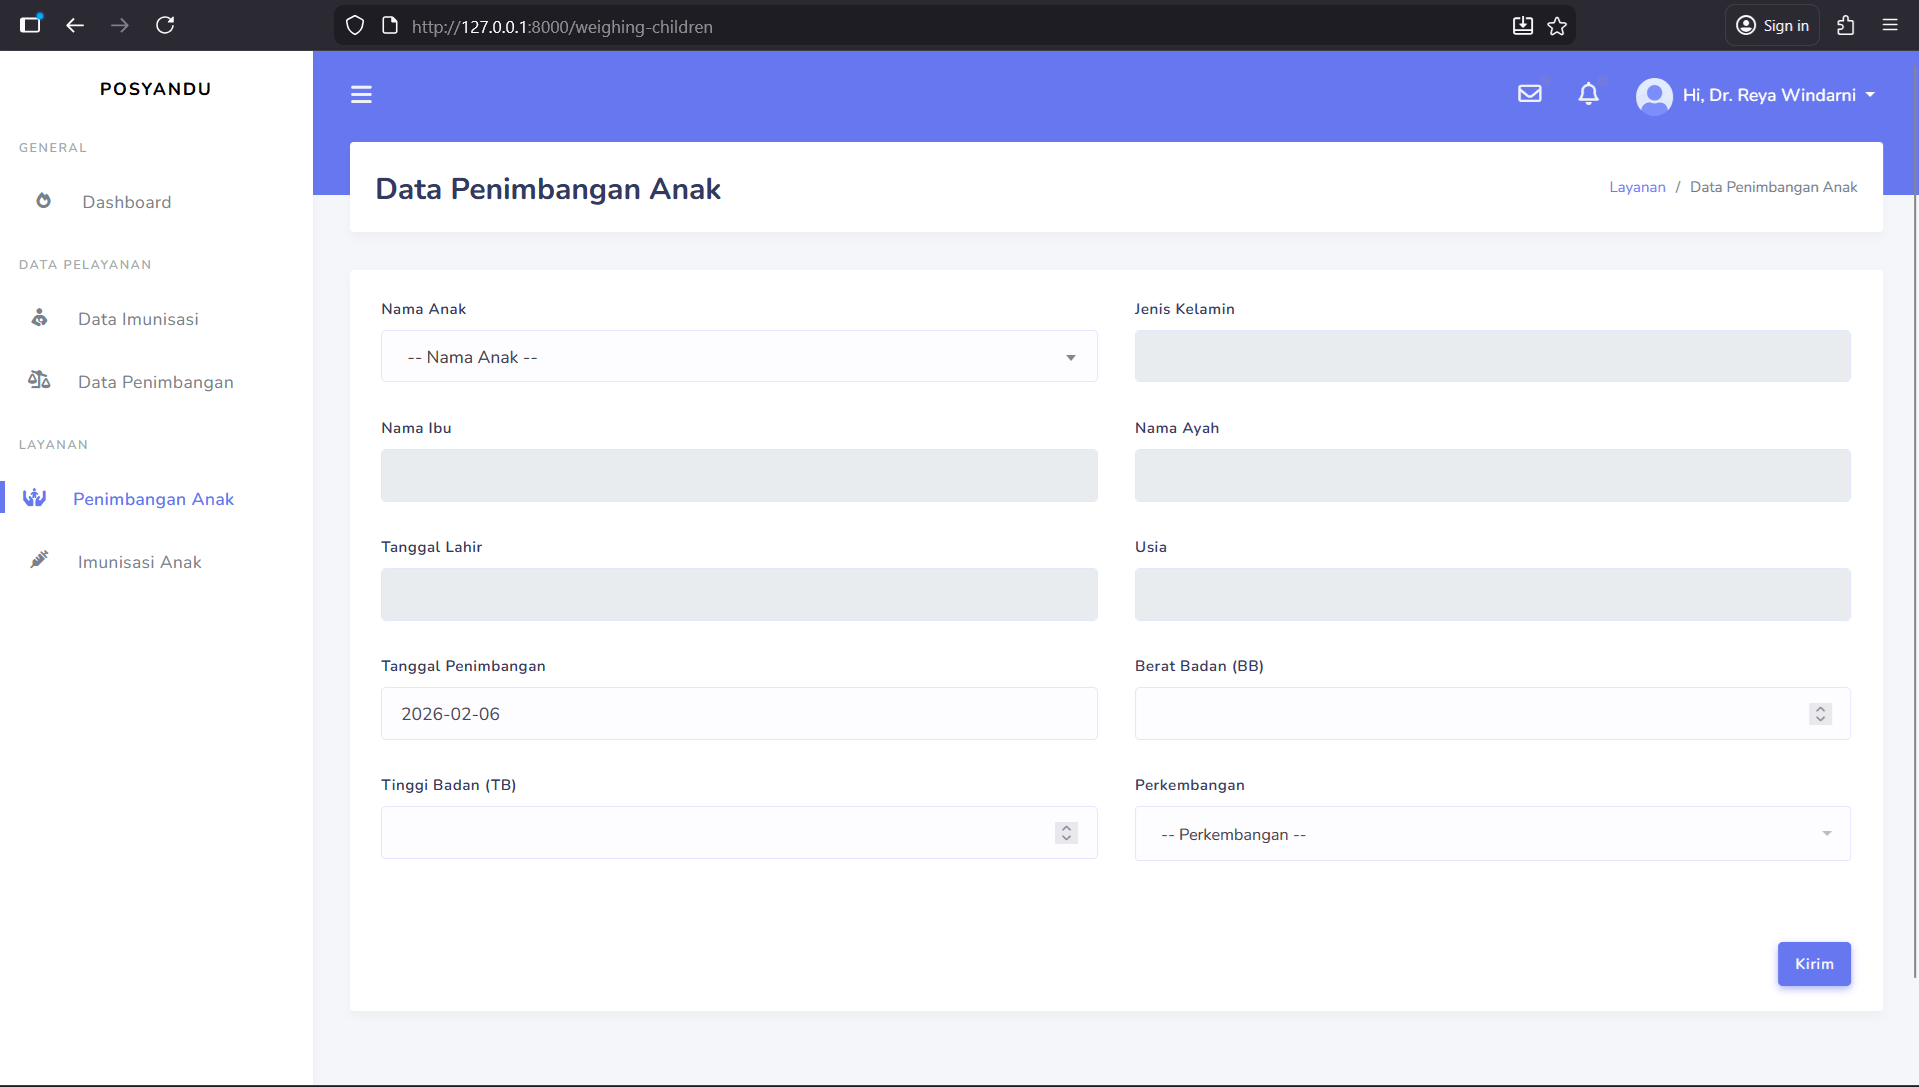
Task: Click the Berat Badan (BB) stepper arrows
Action: 1820,714
